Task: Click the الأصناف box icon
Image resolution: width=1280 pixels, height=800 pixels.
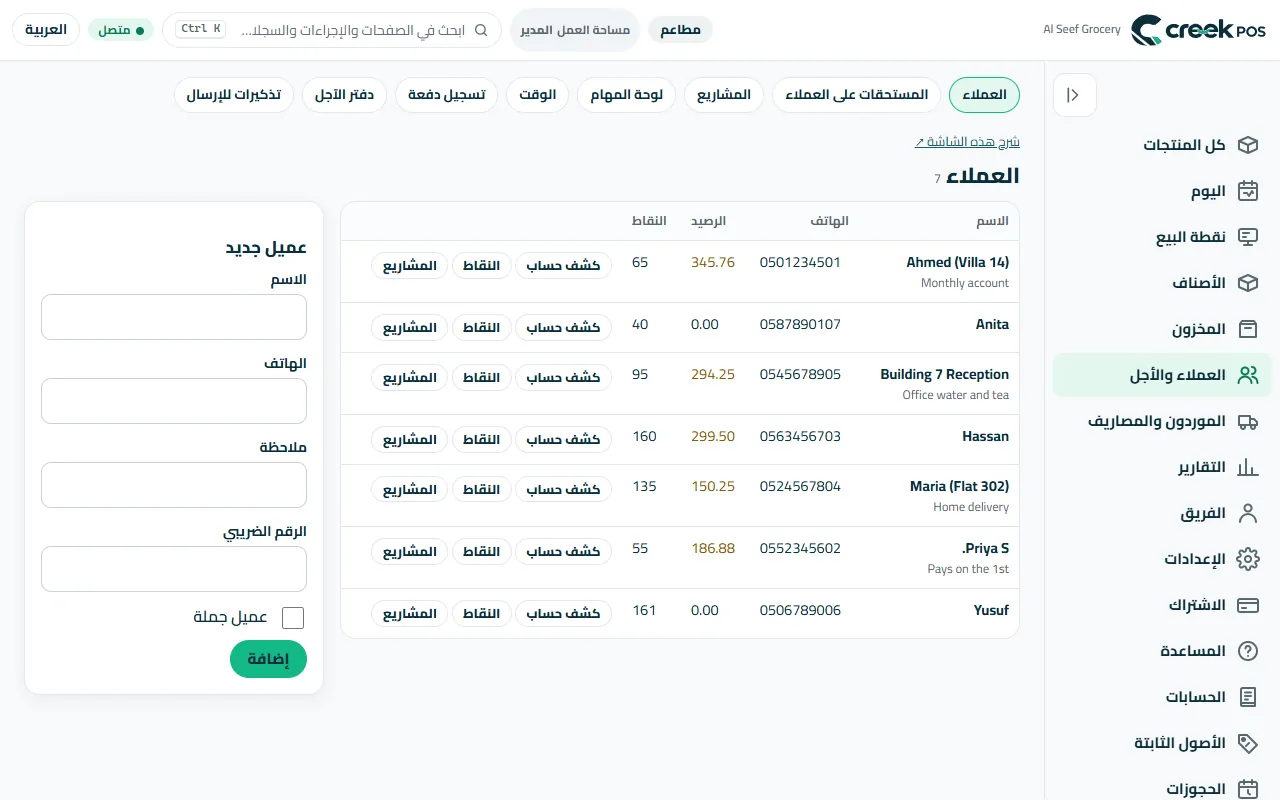Action: pos(1247,283)
